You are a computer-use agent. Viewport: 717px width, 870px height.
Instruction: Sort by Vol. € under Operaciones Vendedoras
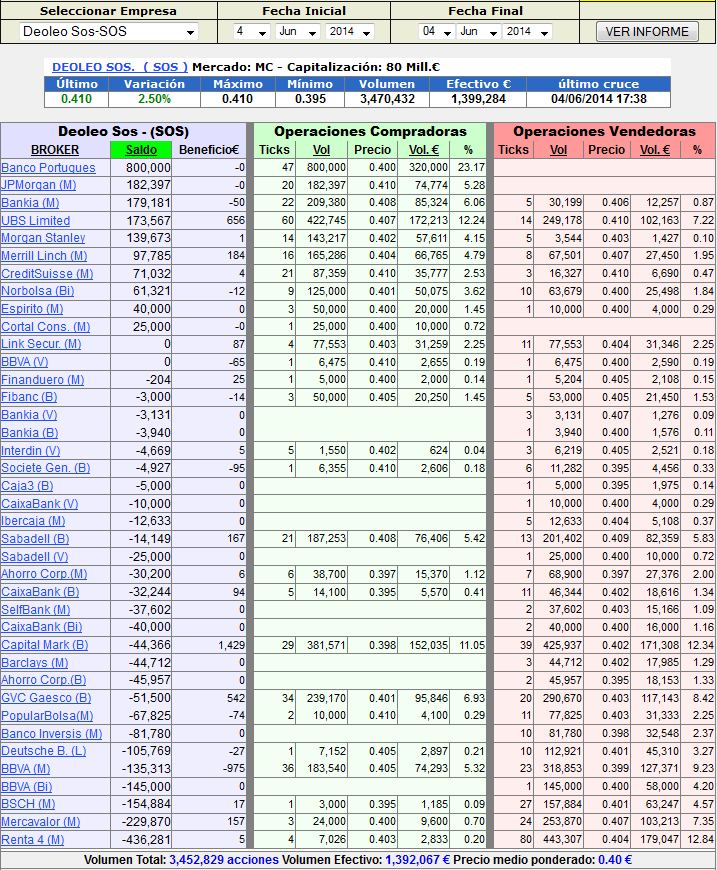[655, 150]
